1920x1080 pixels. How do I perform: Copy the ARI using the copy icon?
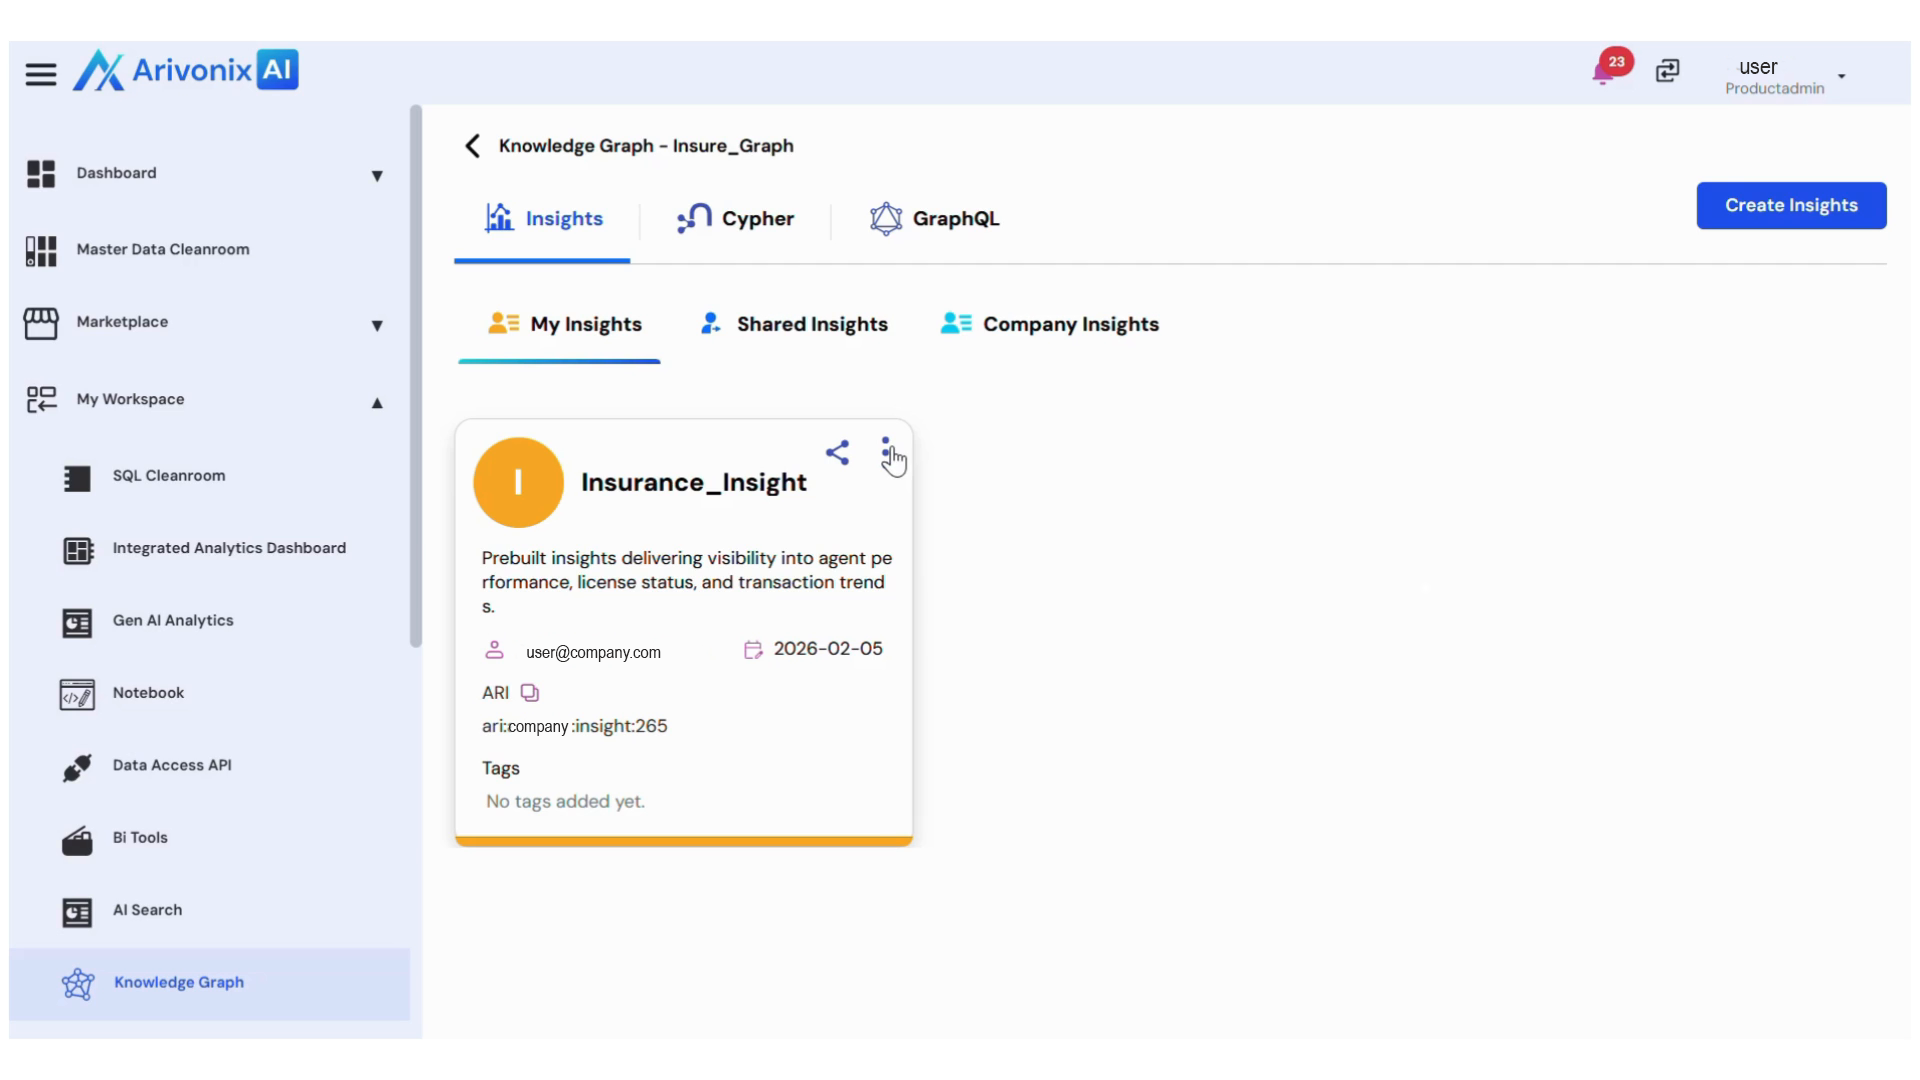tap(530, 693)
